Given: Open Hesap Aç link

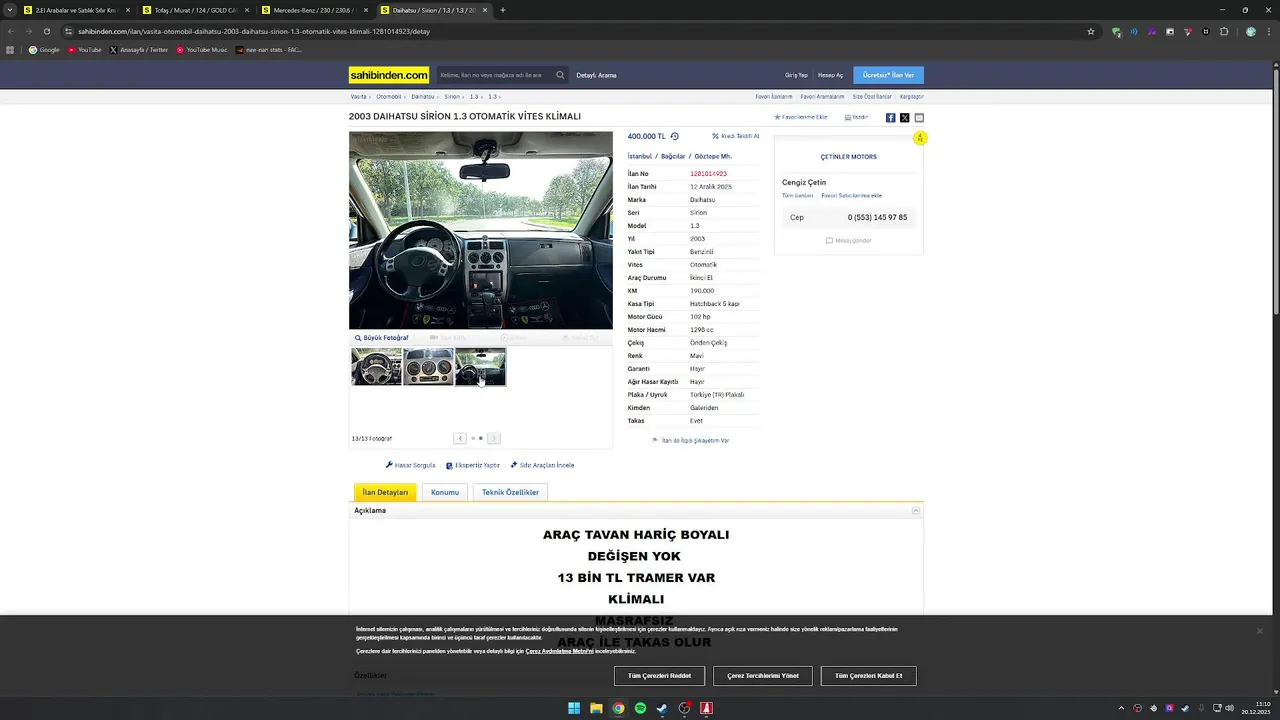Looking at the screenshot, I should coord(830,75).
